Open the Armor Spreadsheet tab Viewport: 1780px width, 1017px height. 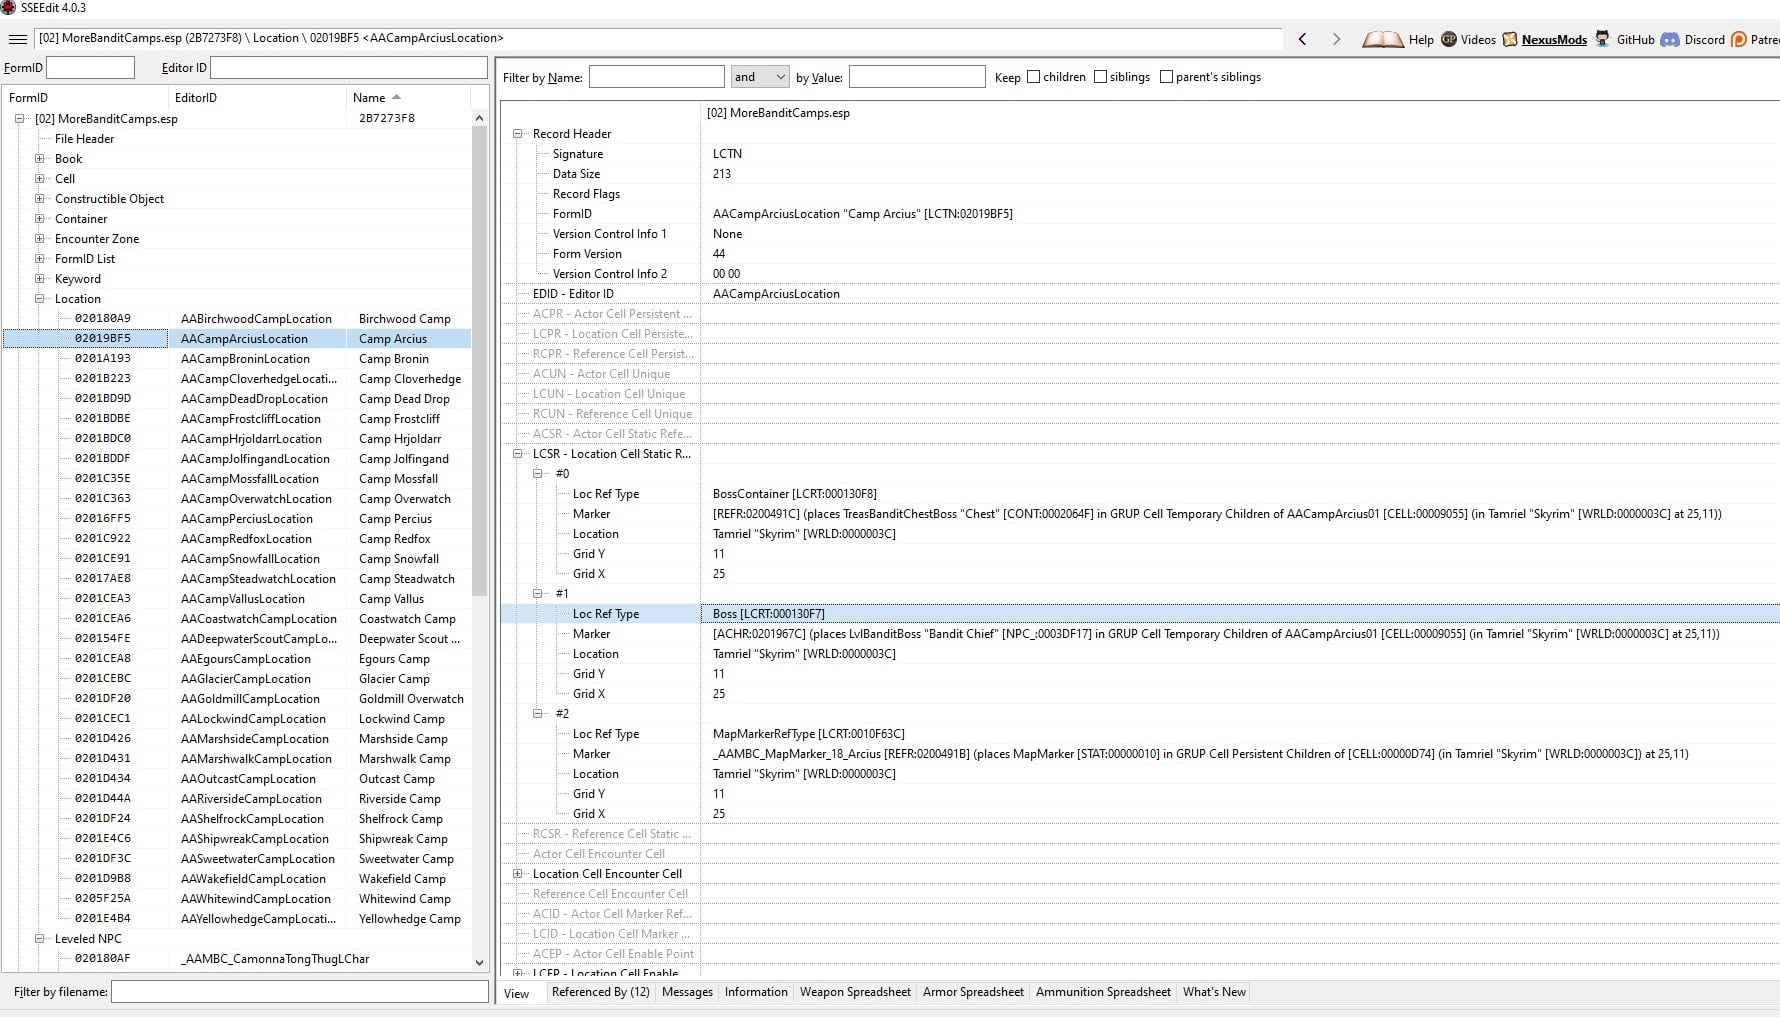point(973,992)
